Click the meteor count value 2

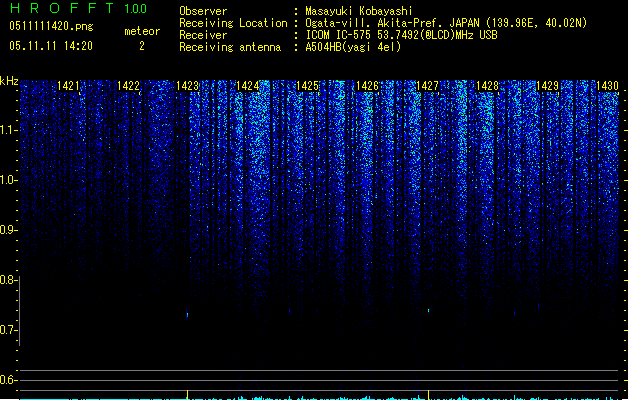[142, 46]
